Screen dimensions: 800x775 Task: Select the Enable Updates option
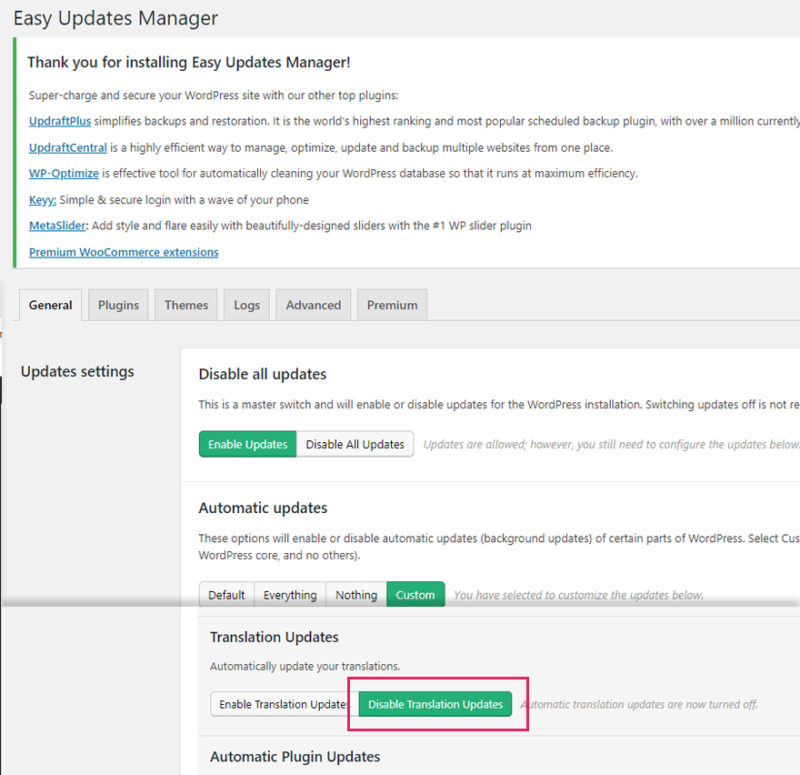point(247,444)
